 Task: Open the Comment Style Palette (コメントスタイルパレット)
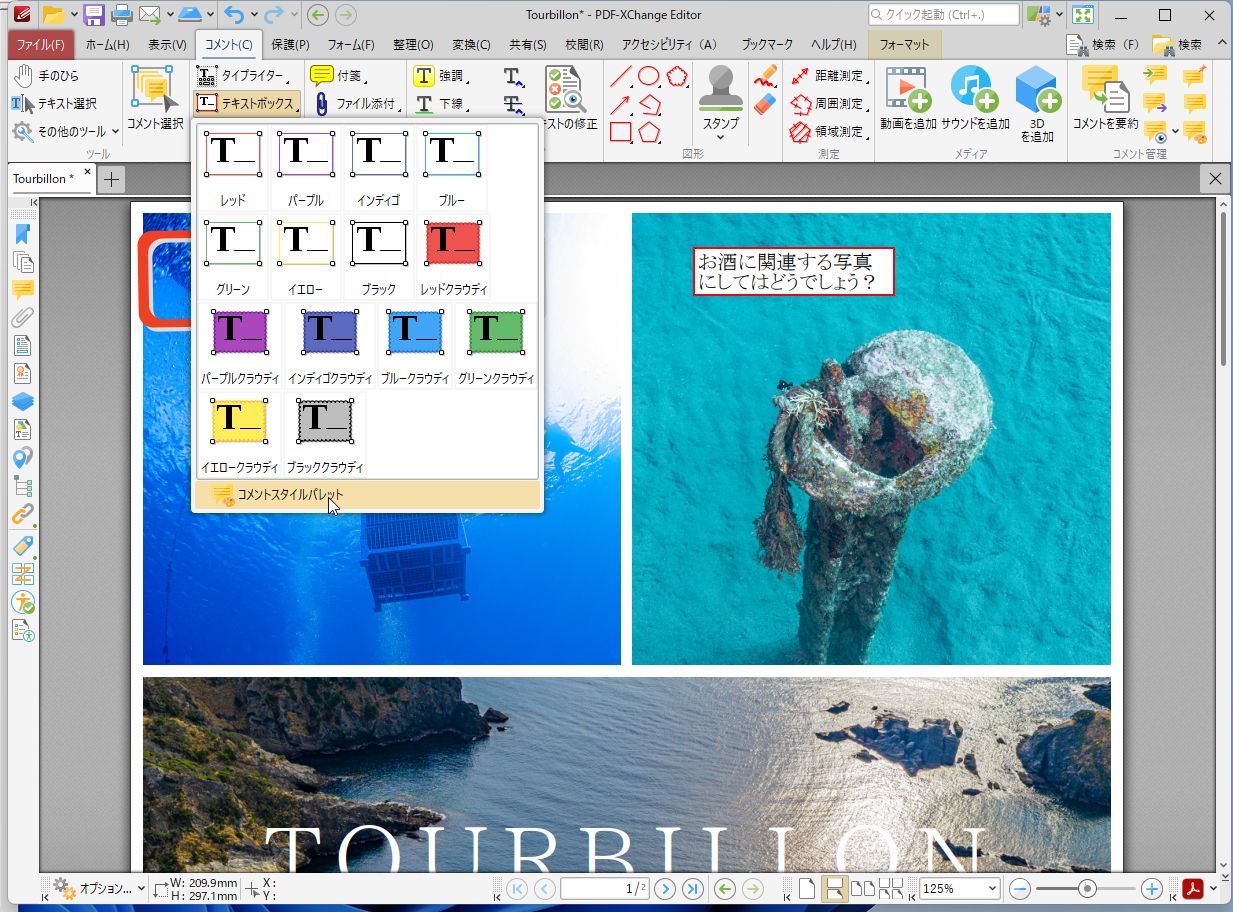[x=367, y=495]
